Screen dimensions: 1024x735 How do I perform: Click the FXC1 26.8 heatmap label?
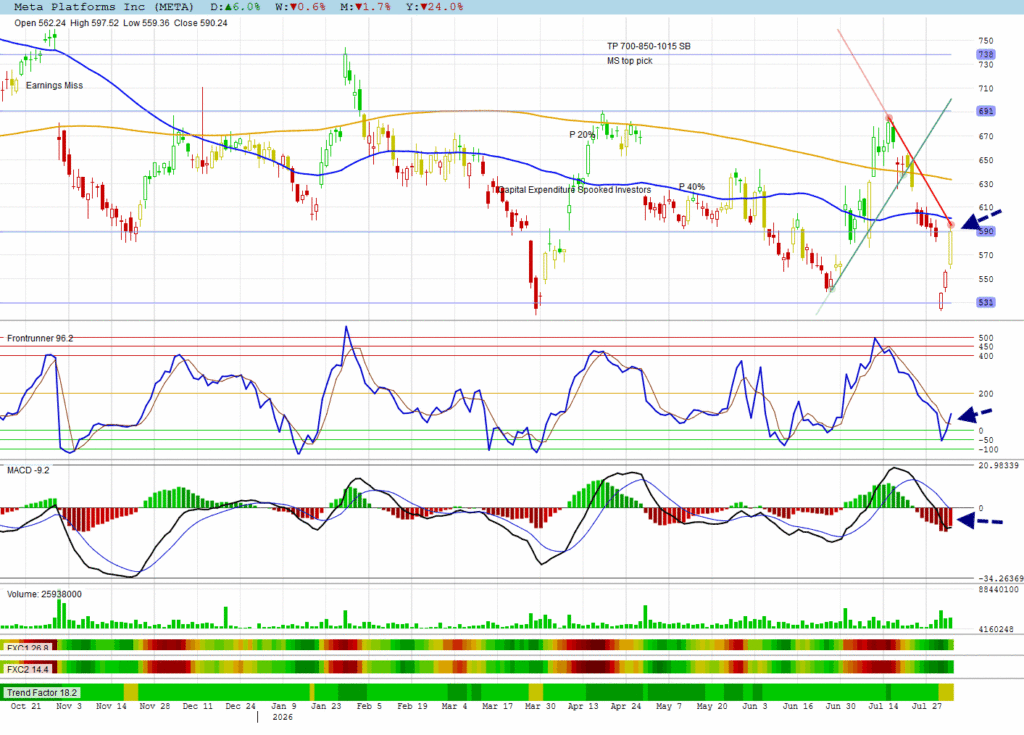27,648
